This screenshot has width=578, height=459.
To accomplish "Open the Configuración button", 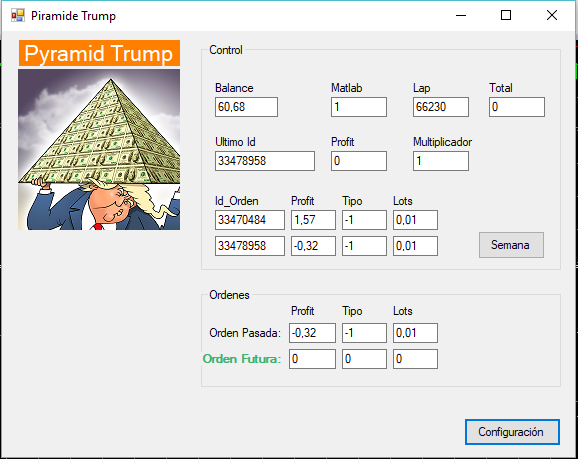I will tap(512, 432).
